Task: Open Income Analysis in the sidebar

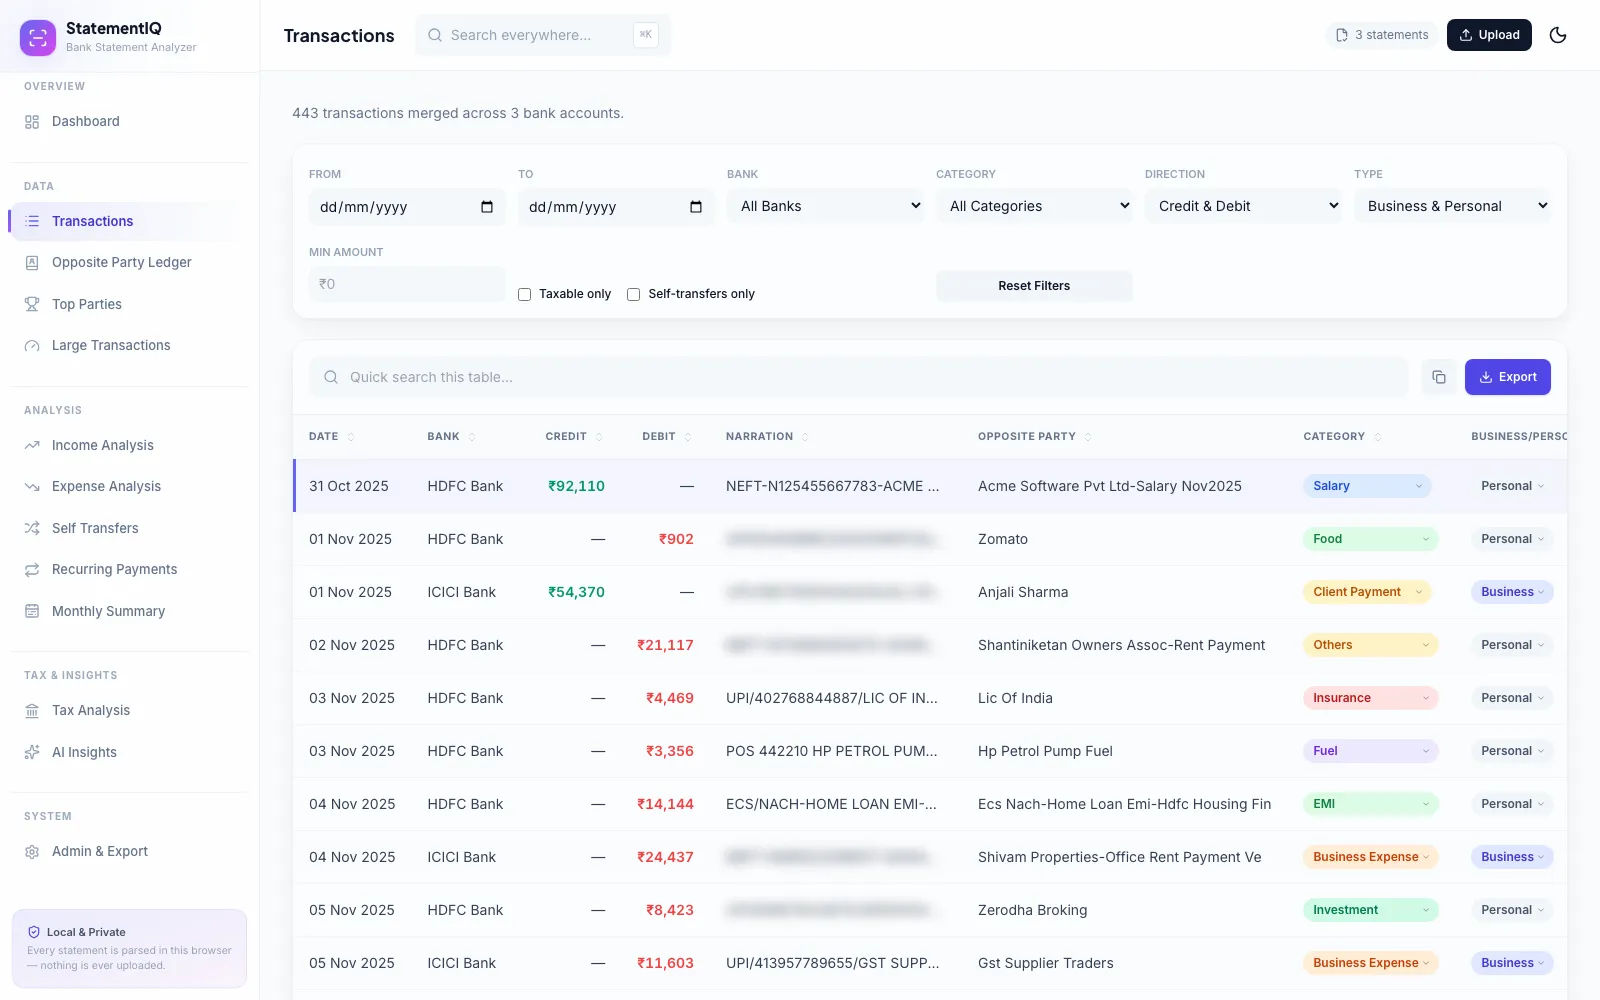Action: [x=128, y=445]
